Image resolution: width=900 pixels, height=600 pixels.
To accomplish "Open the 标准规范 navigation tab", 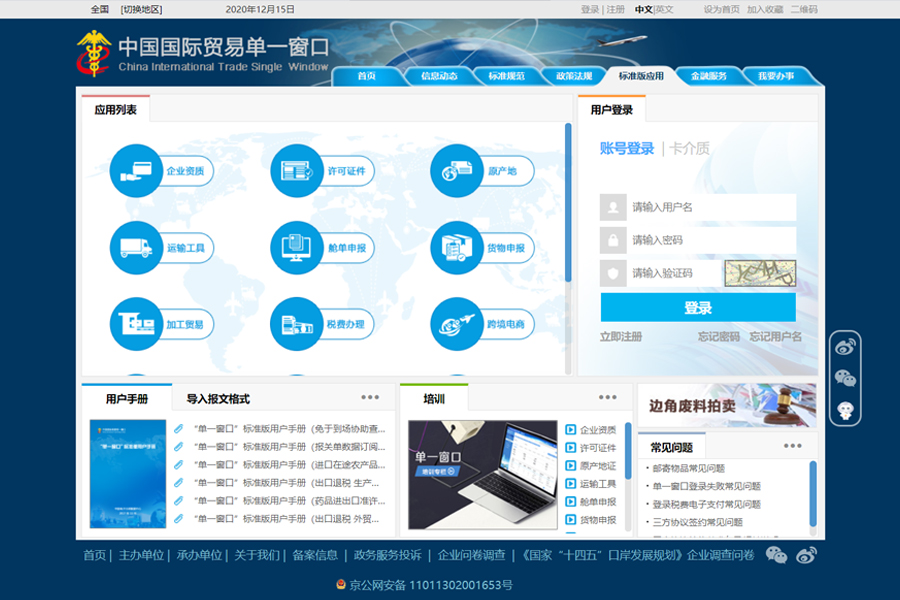I will point(507,76).
